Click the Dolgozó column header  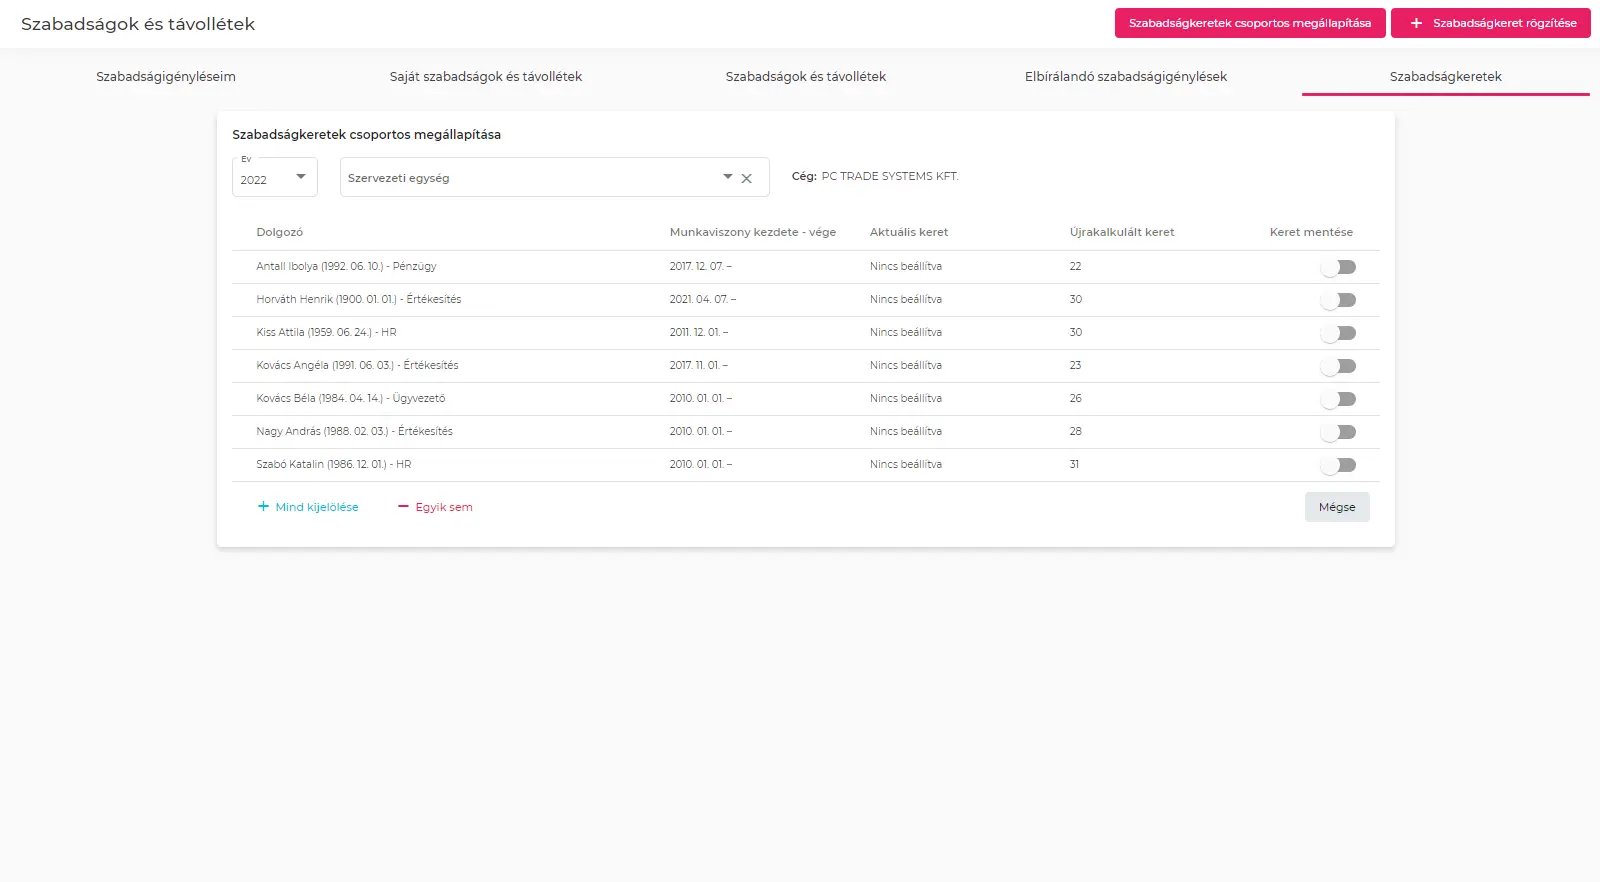coord(279,232)
